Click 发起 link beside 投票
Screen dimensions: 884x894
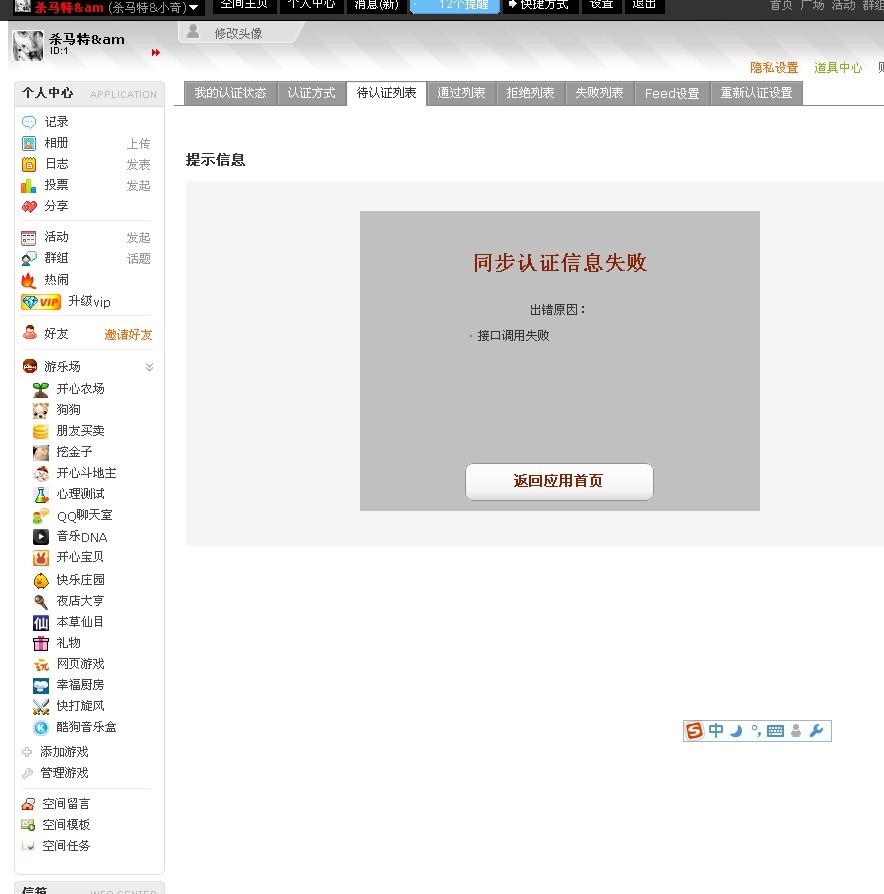[x=139, y=186]
